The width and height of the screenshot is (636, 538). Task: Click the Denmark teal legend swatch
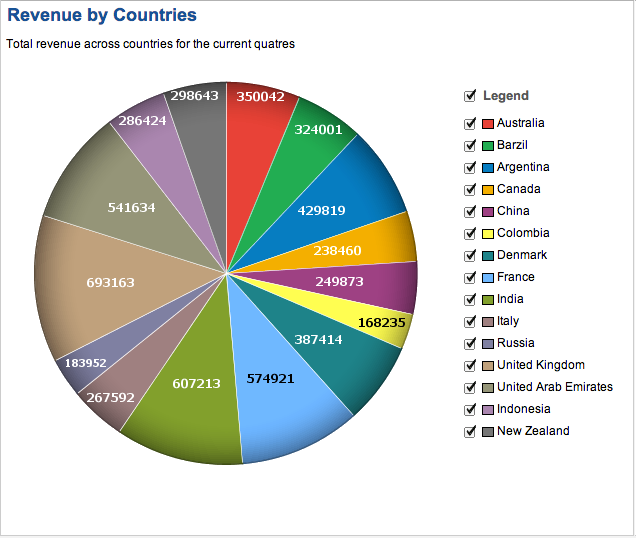coord(488,256)
